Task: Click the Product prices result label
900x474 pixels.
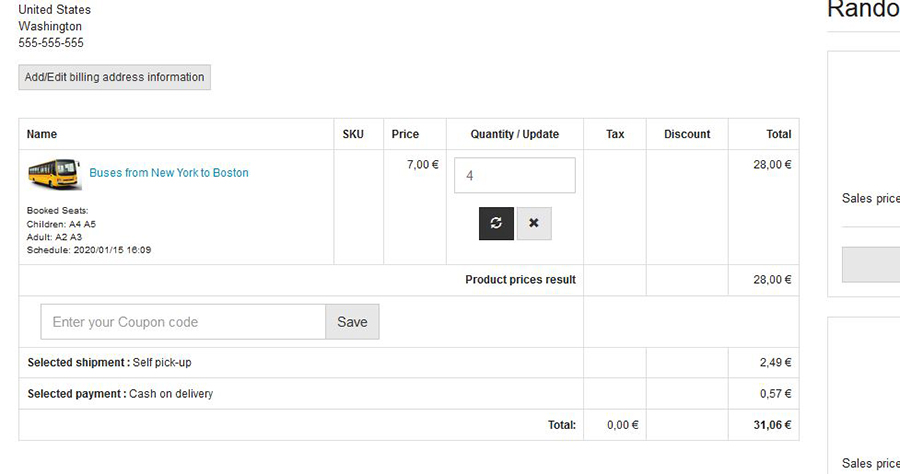Action: tap(520, 280)
